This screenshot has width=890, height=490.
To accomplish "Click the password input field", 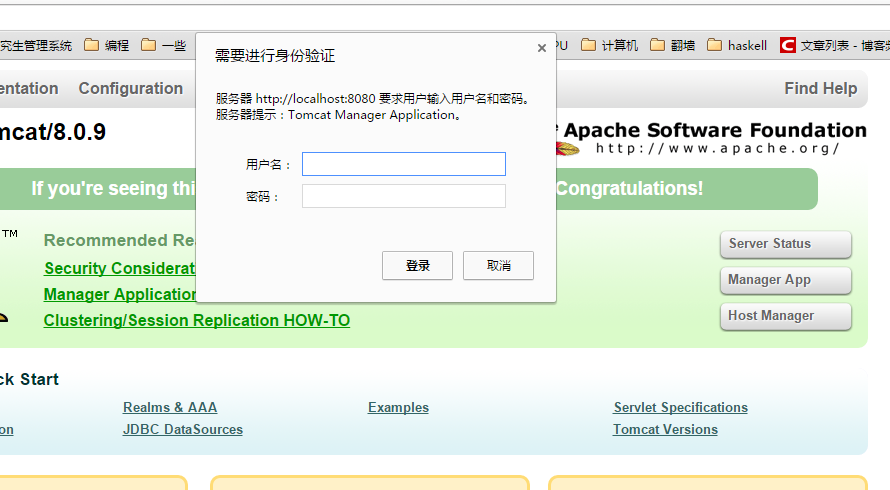I will pyautogui.click(x=404, y=196).
